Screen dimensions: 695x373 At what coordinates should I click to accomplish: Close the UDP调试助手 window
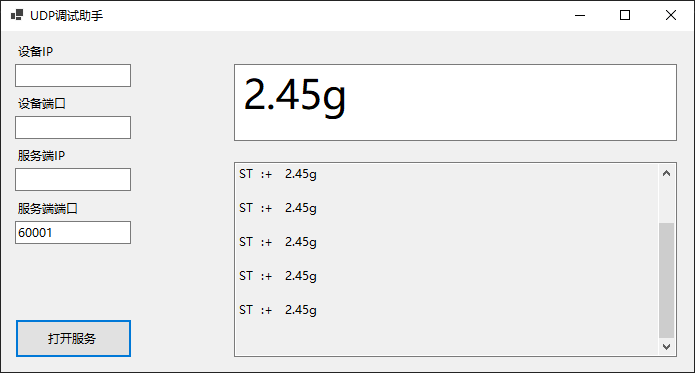[671, 16]
